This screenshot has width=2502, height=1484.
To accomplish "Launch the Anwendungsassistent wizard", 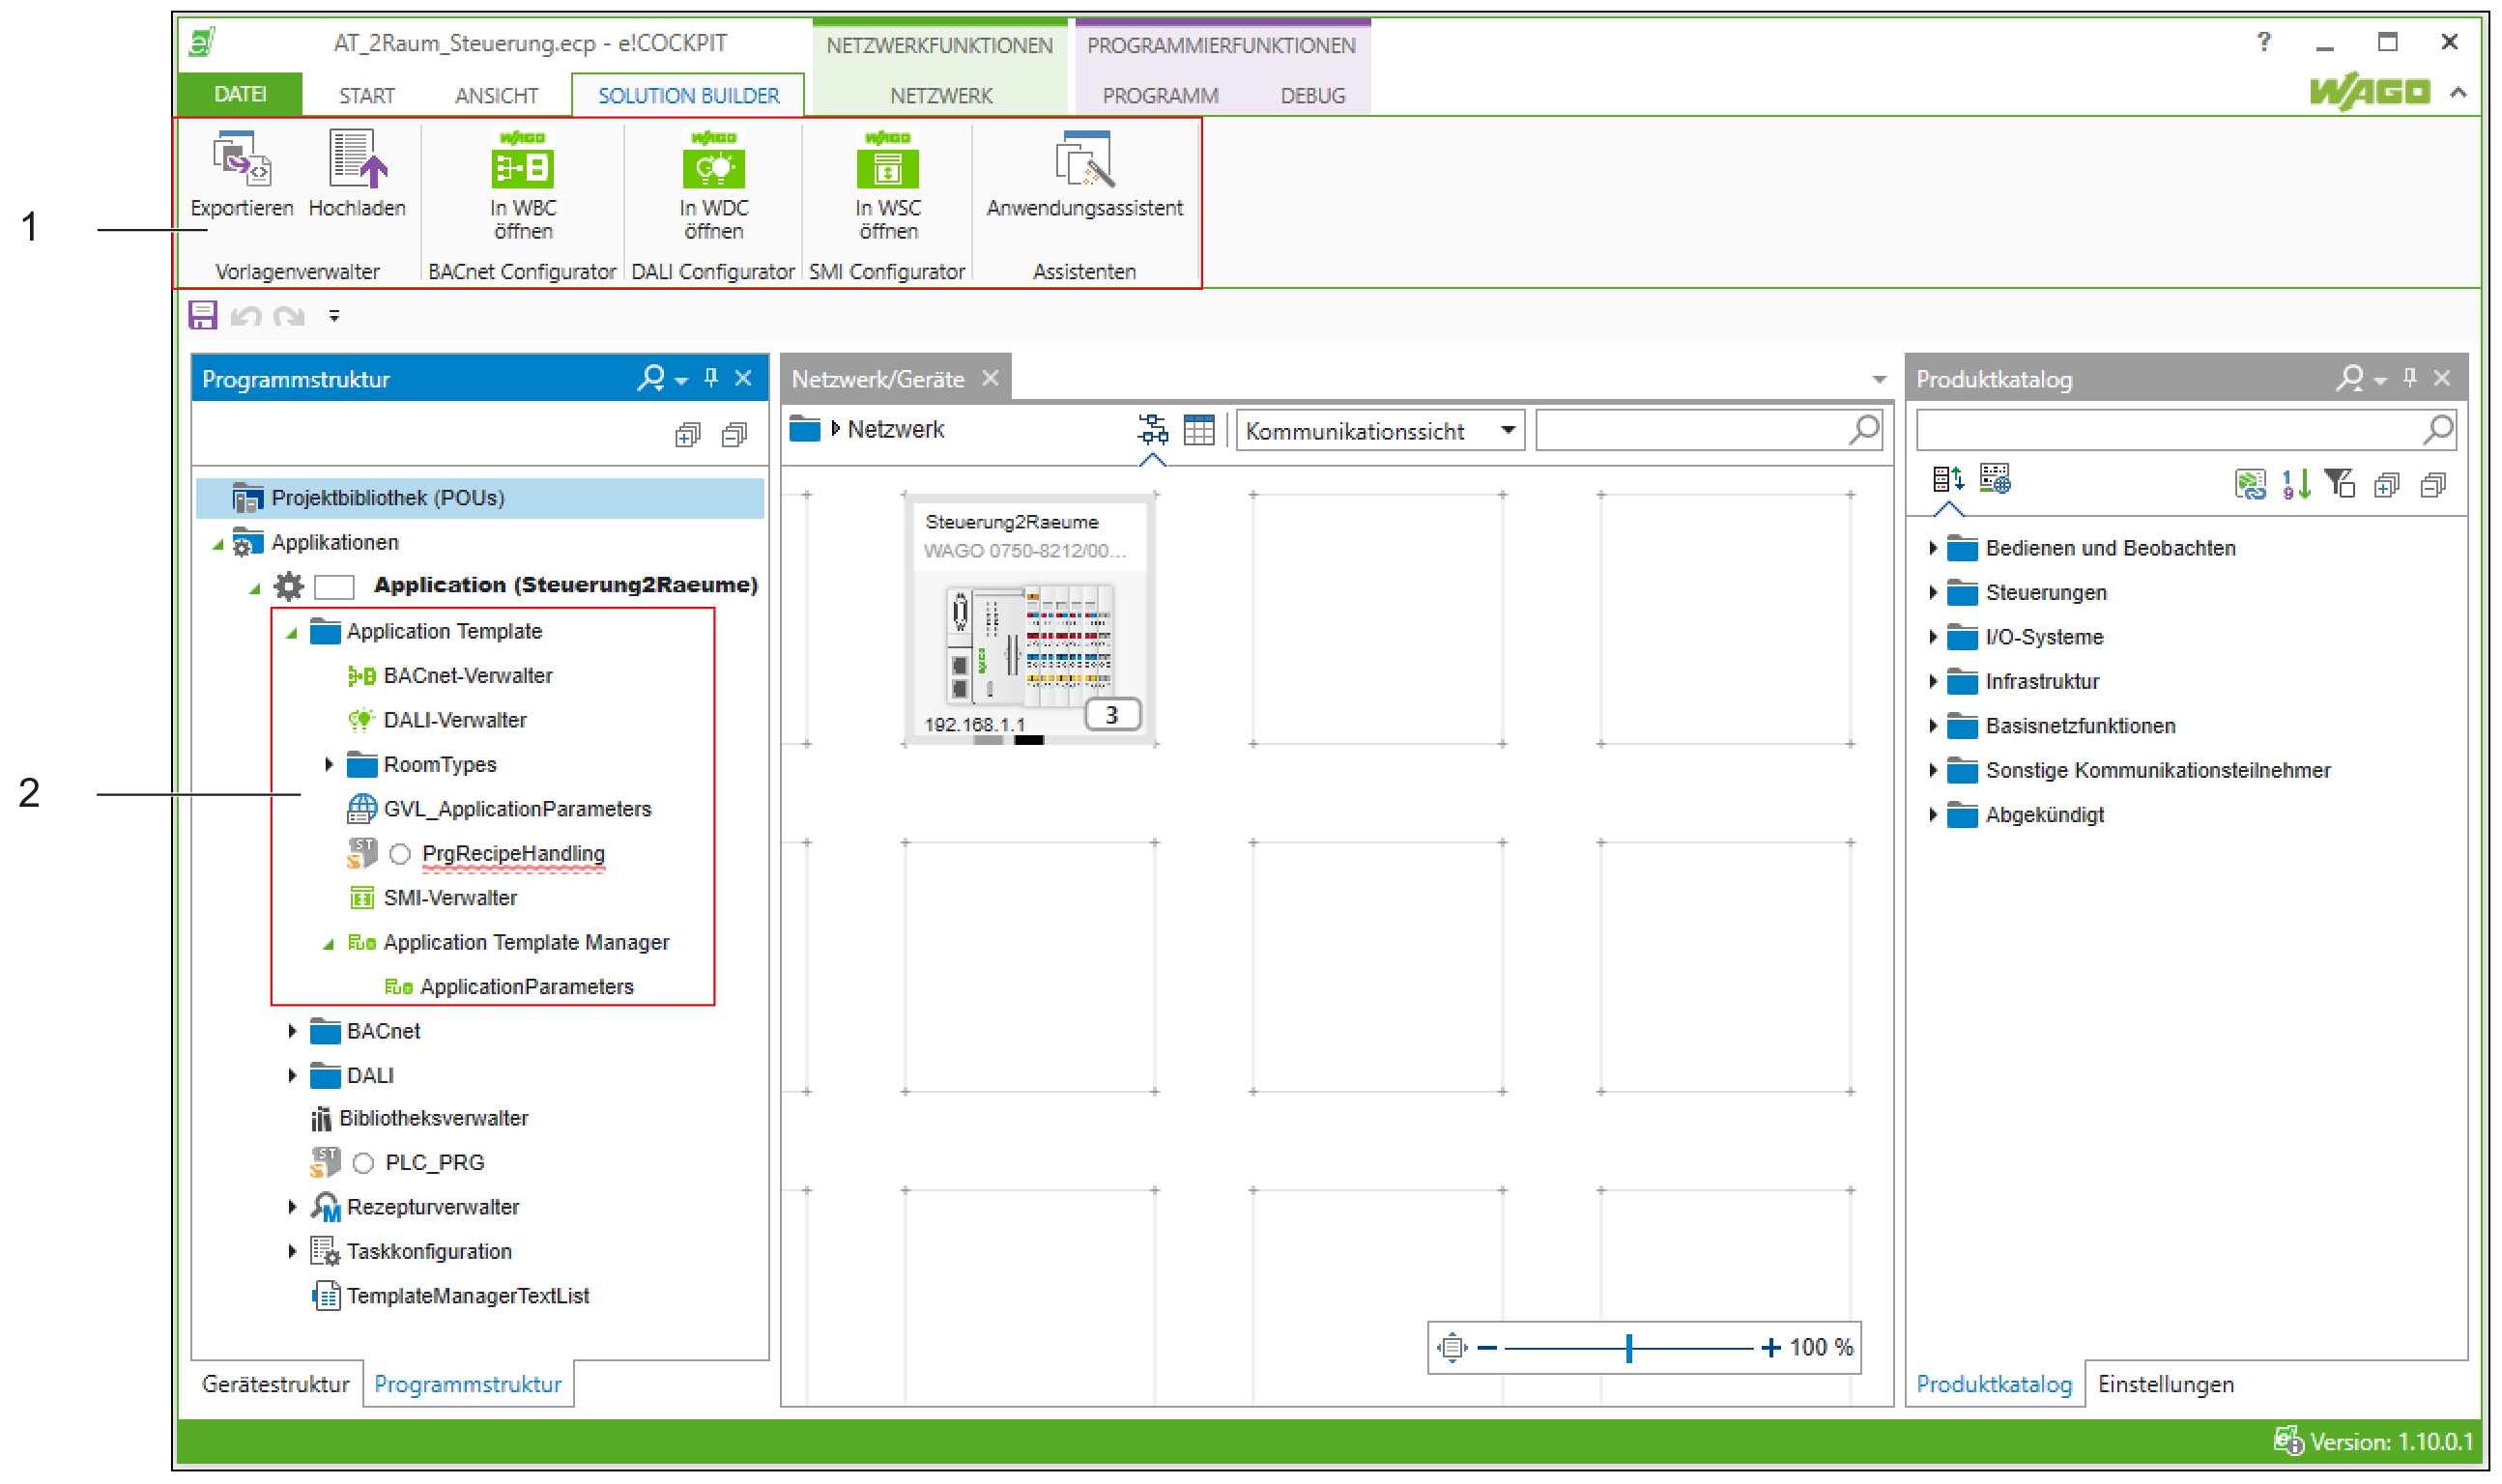I will pos(1084,174).
